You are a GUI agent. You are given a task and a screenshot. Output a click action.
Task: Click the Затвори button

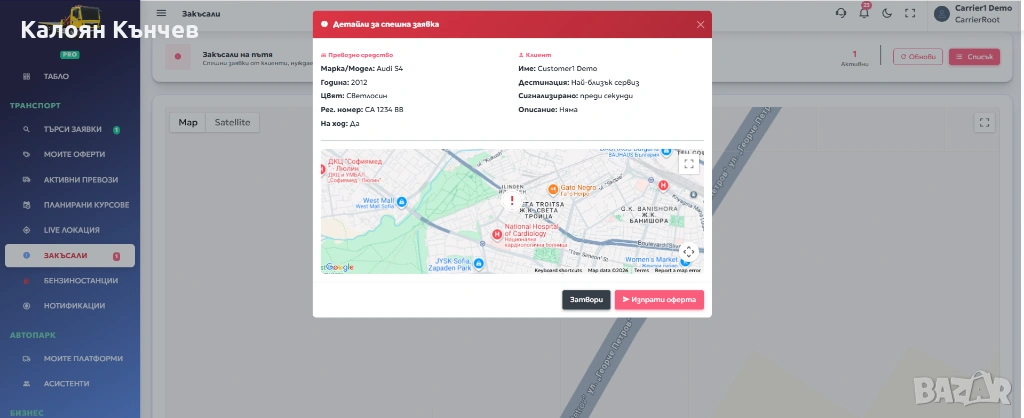[x=586, y=300]
